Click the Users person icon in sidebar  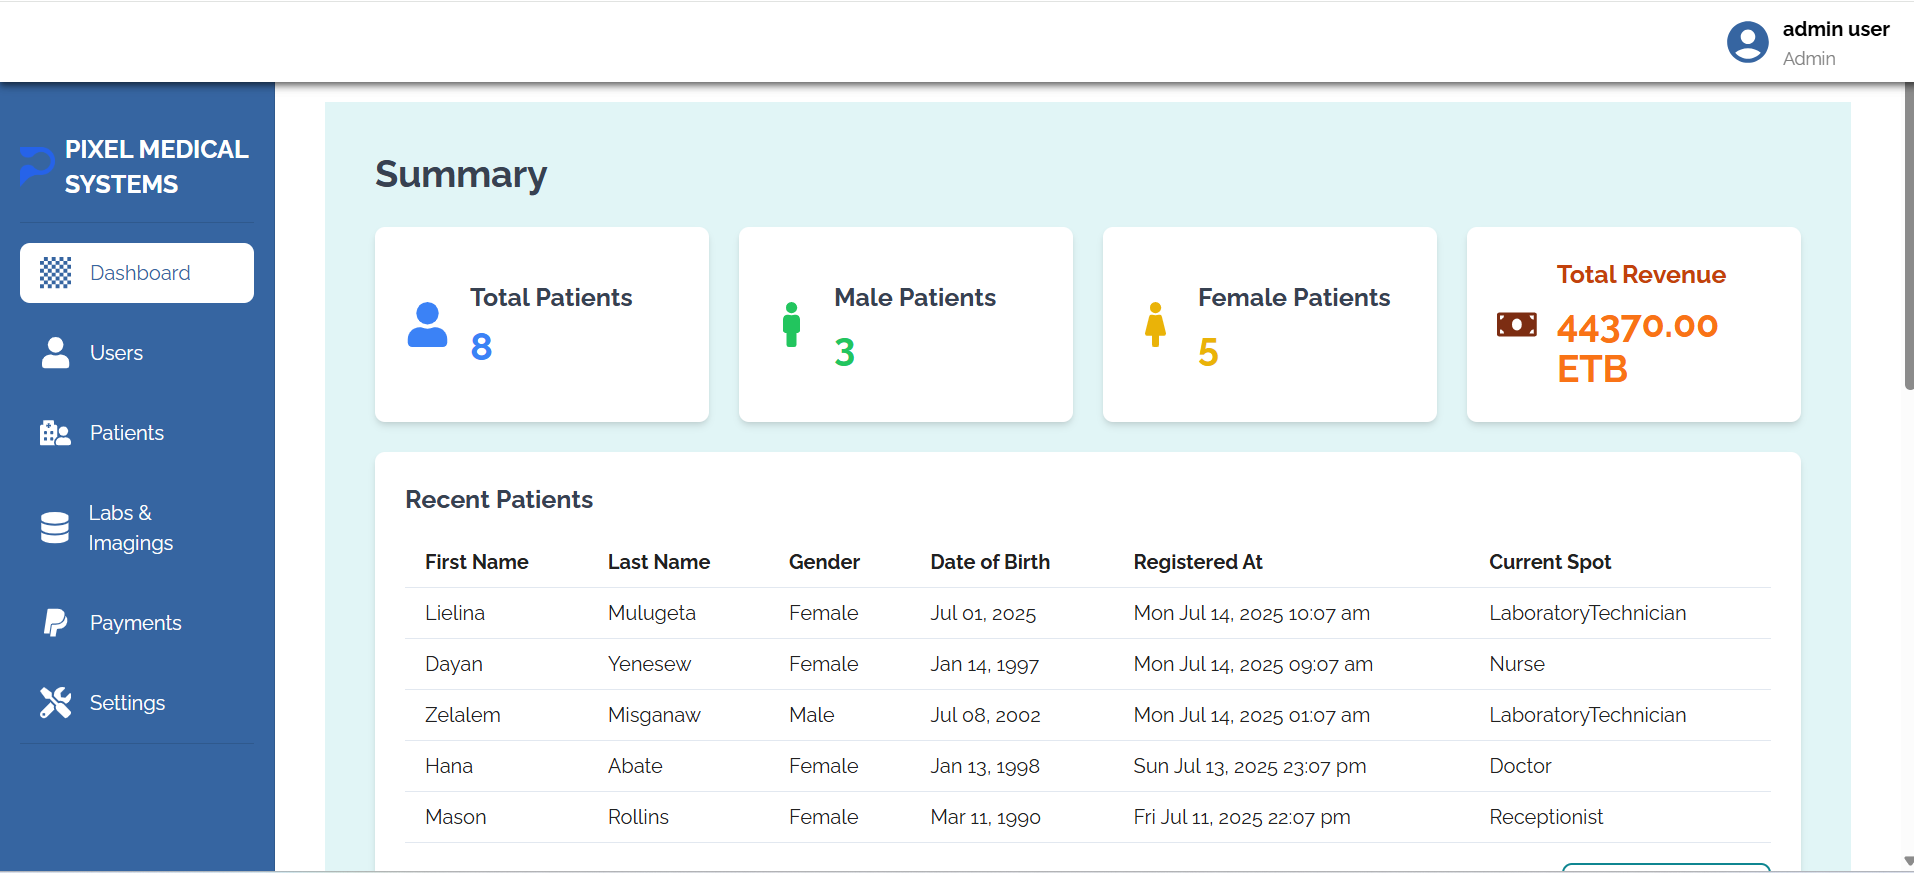(56, 353)
